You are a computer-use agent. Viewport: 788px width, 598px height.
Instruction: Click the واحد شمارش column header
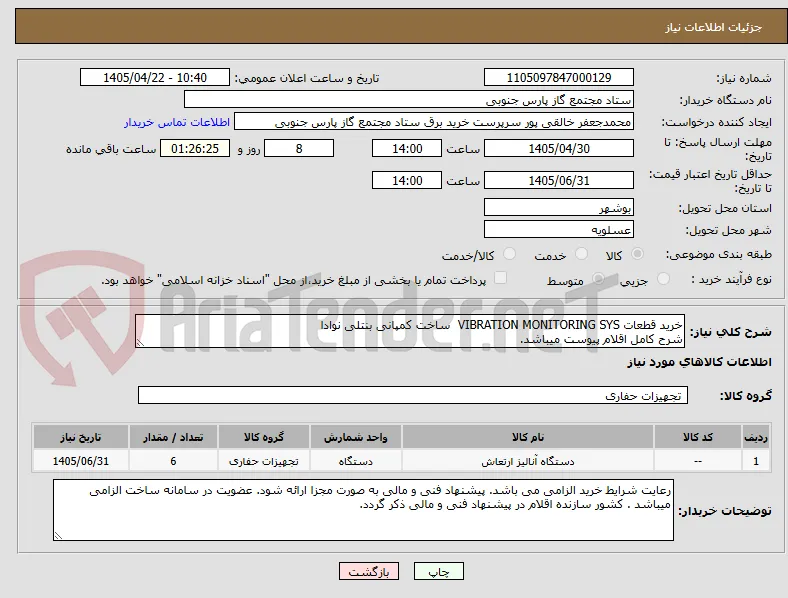pos(356,437)
